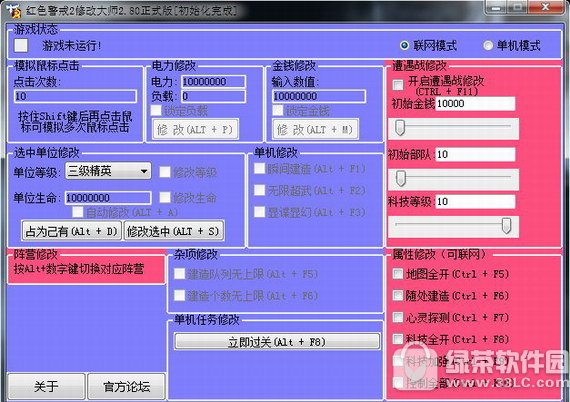Select 单机模式 radio button
Screen dimensions: 570x402
point(487,45)
